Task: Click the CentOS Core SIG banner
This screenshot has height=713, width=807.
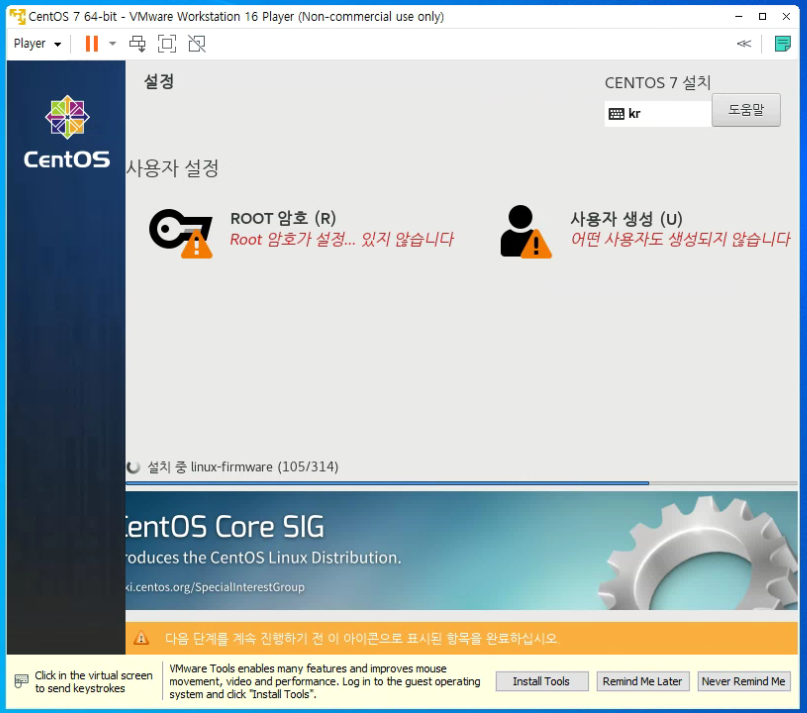Action: [462, 550]
